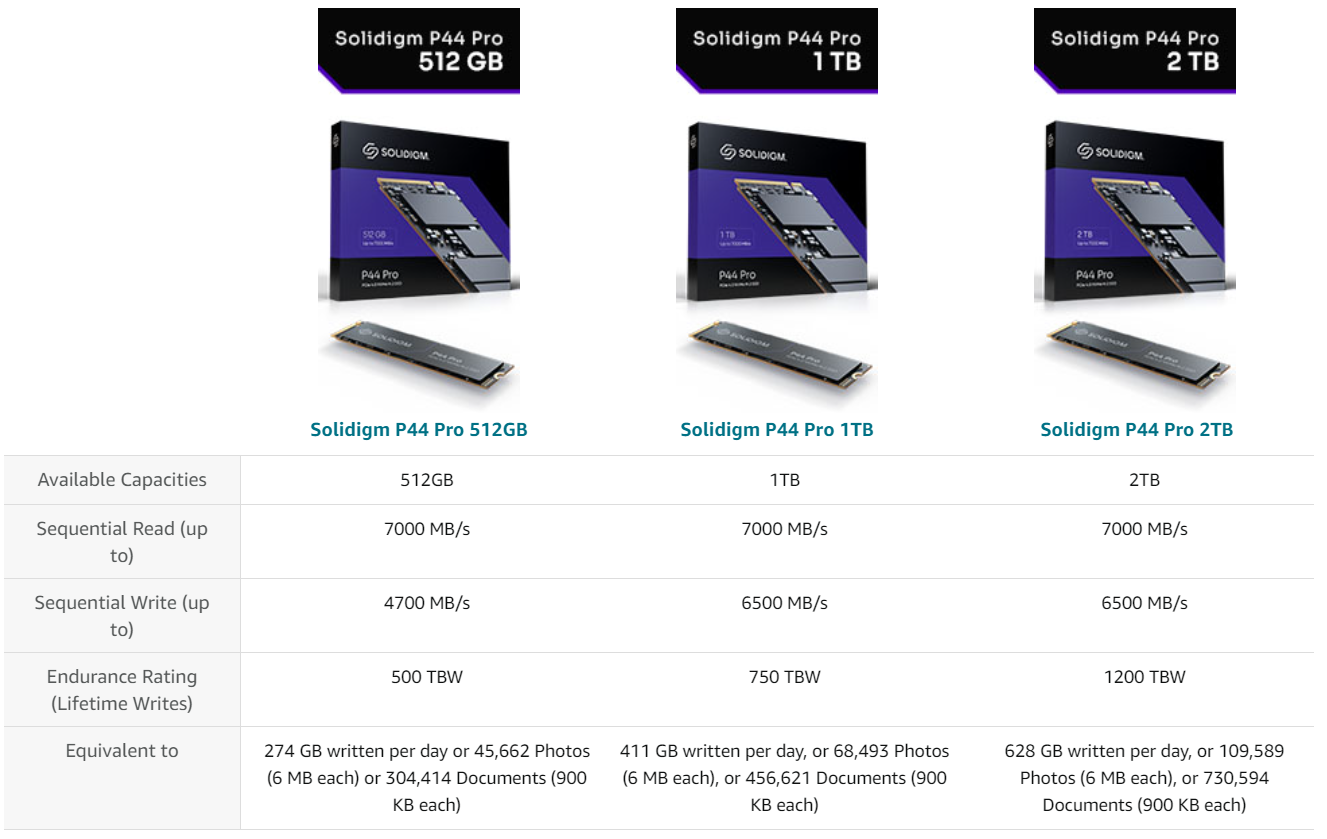The width and height of the screenshot is (1327, 839).
Task: Select the 1200 TBW endurance cell
Action: click(1144, 677)
